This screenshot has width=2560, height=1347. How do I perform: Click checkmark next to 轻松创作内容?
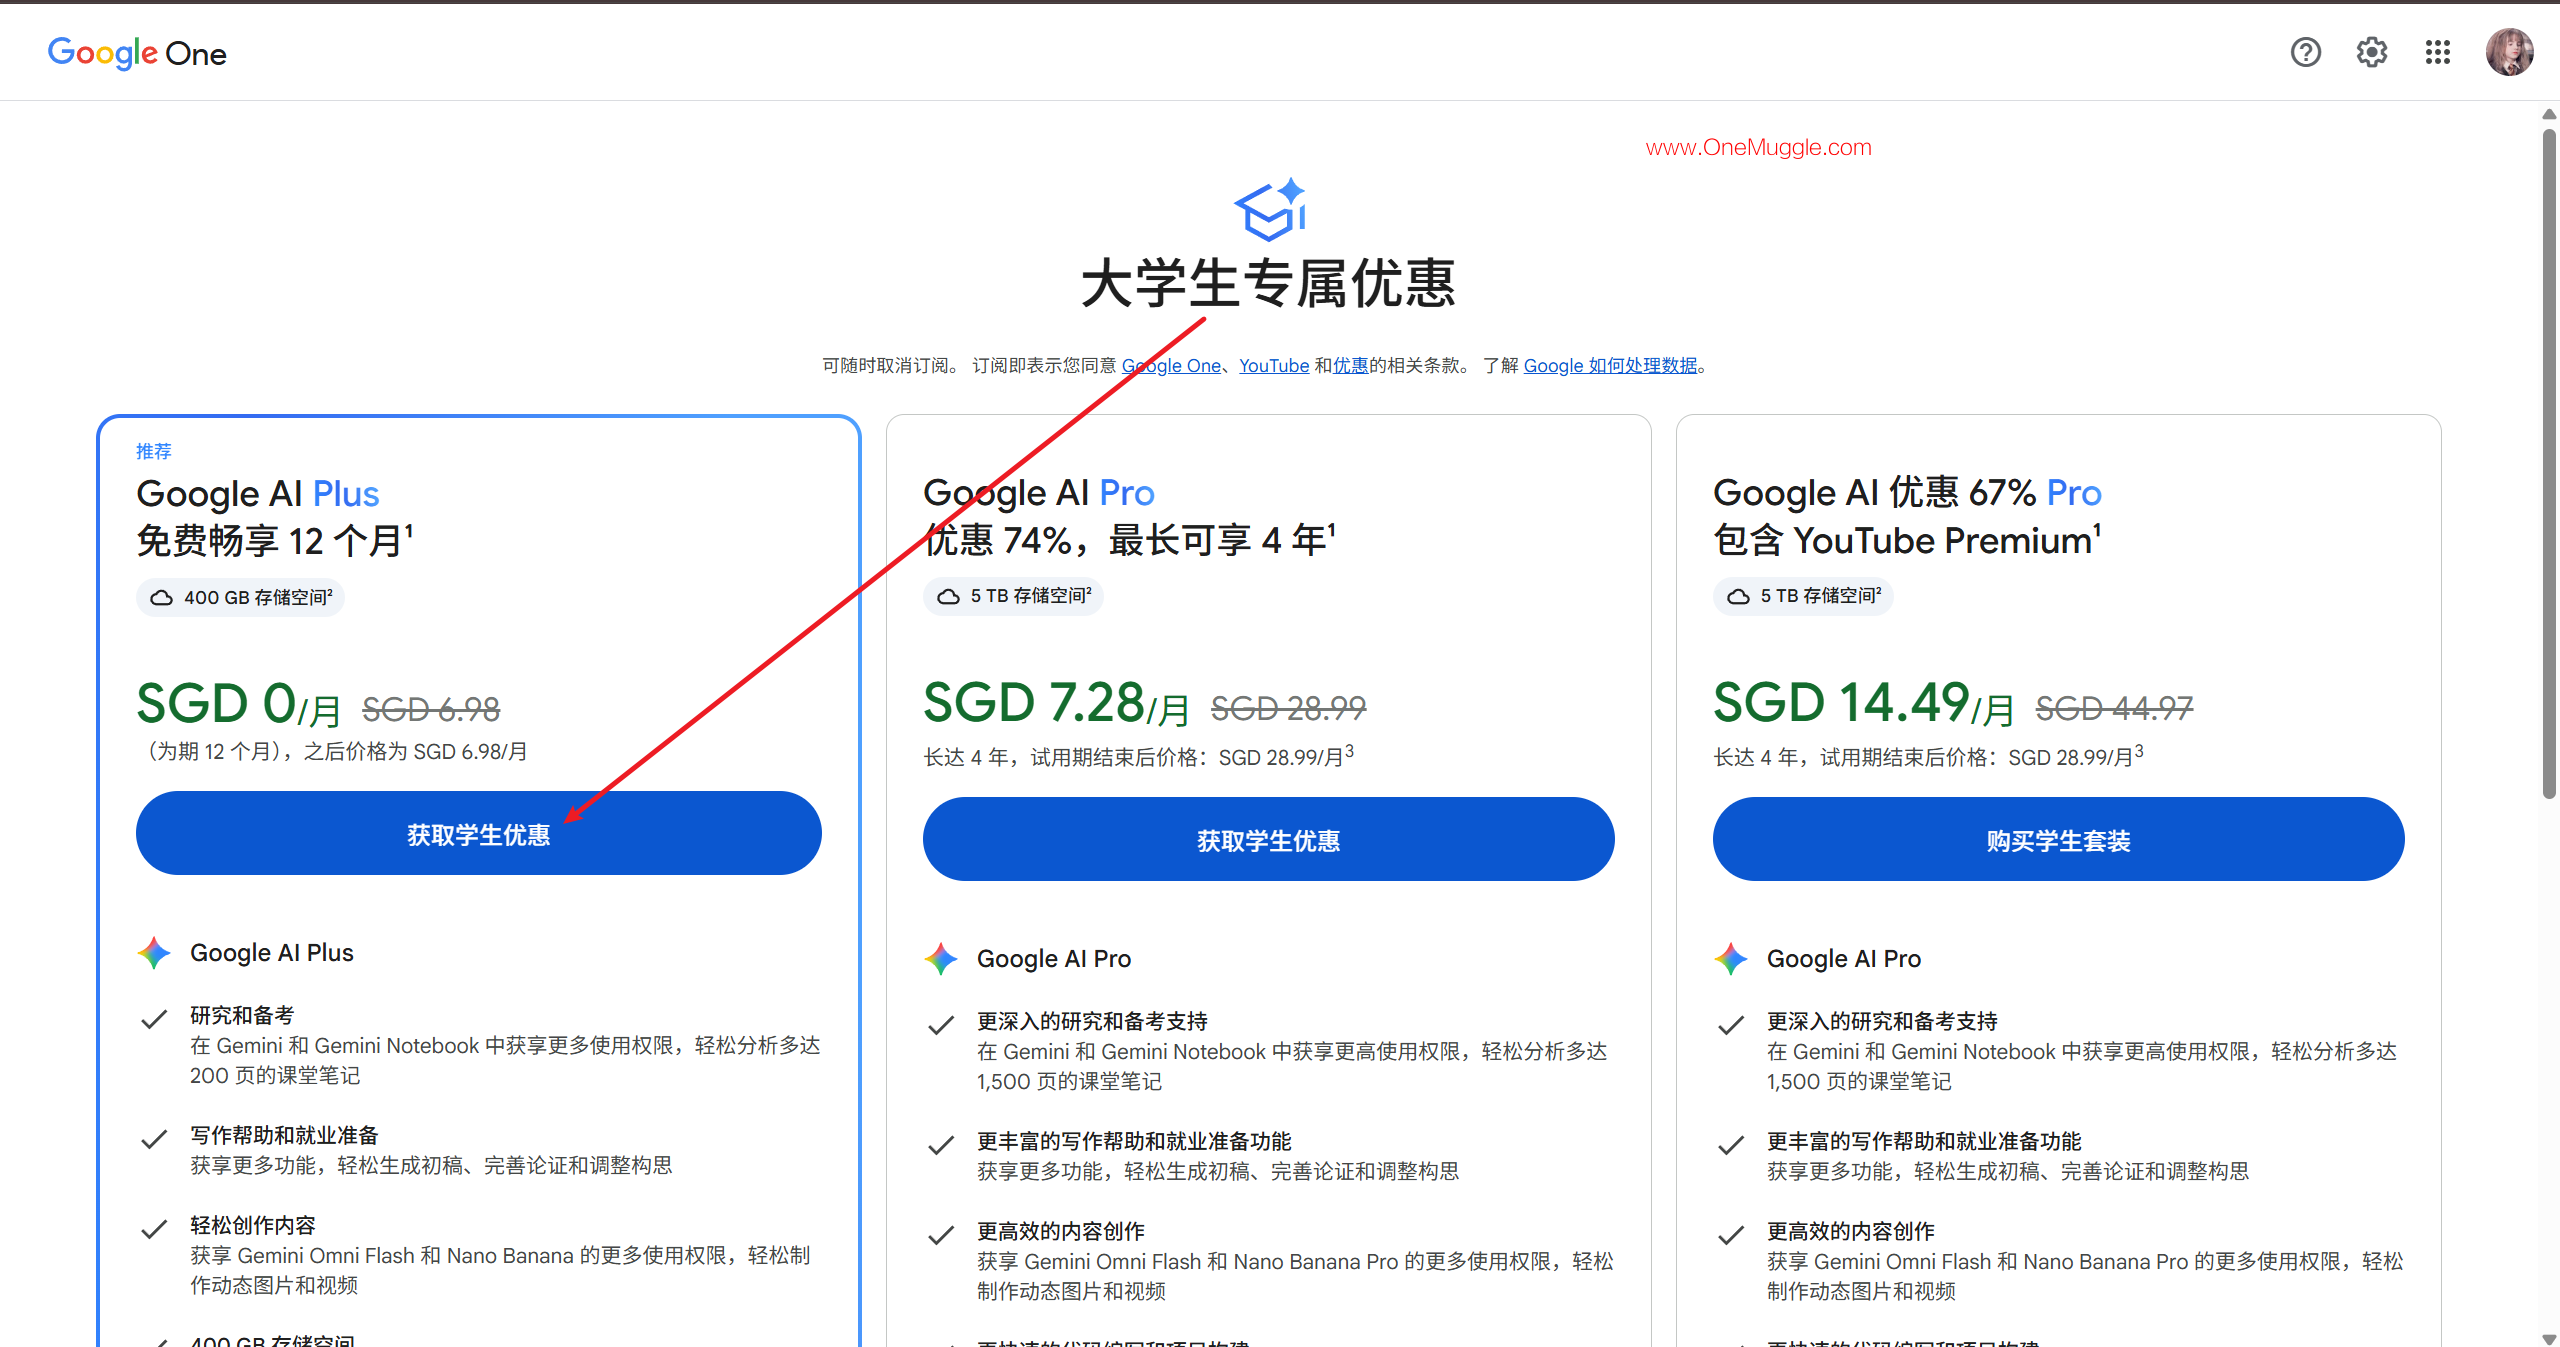pyautogui.click(x=154, y=1229)
